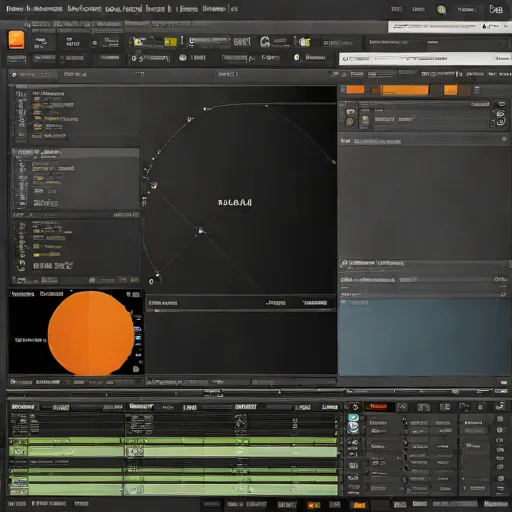The image size is (512, 512).
Task: Click the bright green clip on the second timeline track
Action: pos(172,452)
